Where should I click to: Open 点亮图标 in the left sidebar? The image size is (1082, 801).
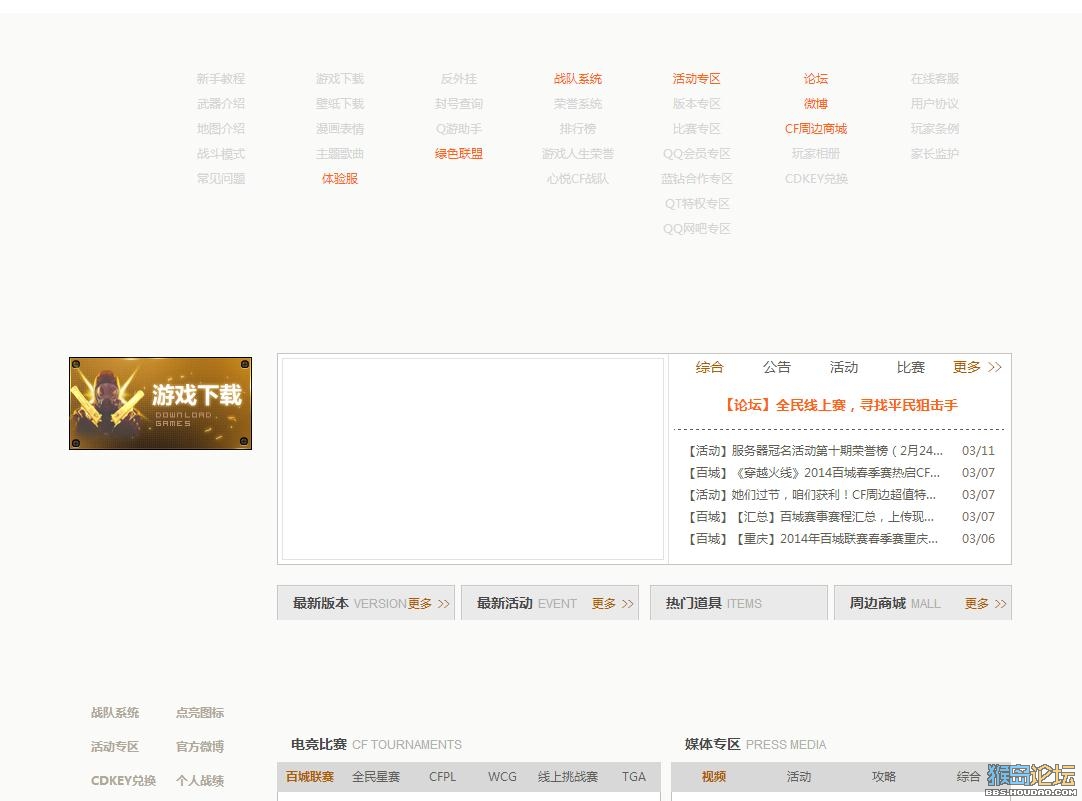200,713
